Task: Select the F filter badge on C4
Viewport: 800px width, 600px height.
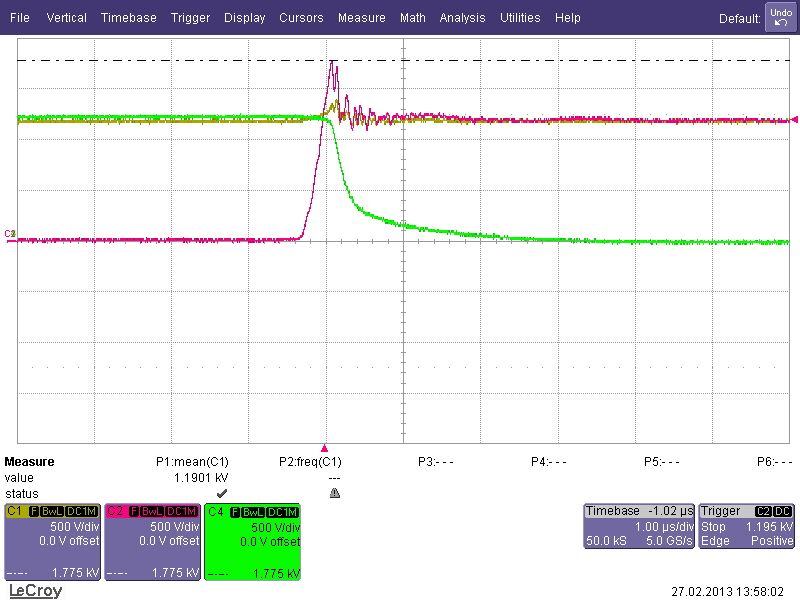Action: click(x=235, y=511)
